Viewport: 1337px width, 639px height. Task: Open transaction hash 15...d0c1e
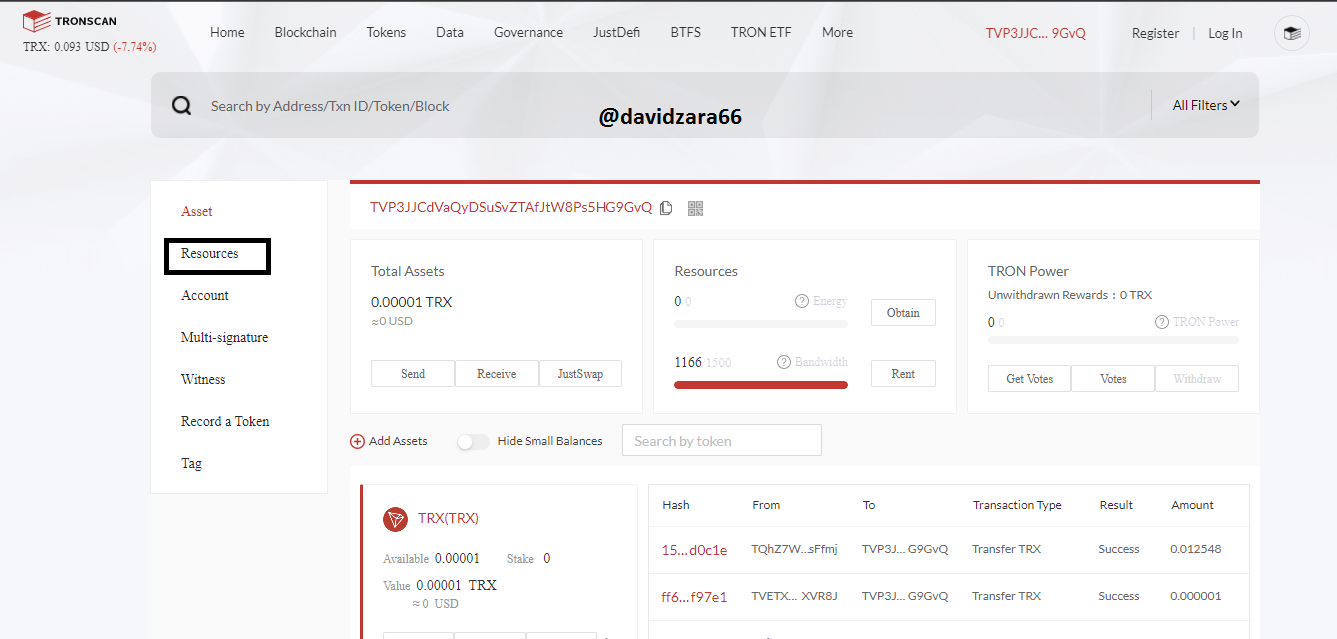694,549
